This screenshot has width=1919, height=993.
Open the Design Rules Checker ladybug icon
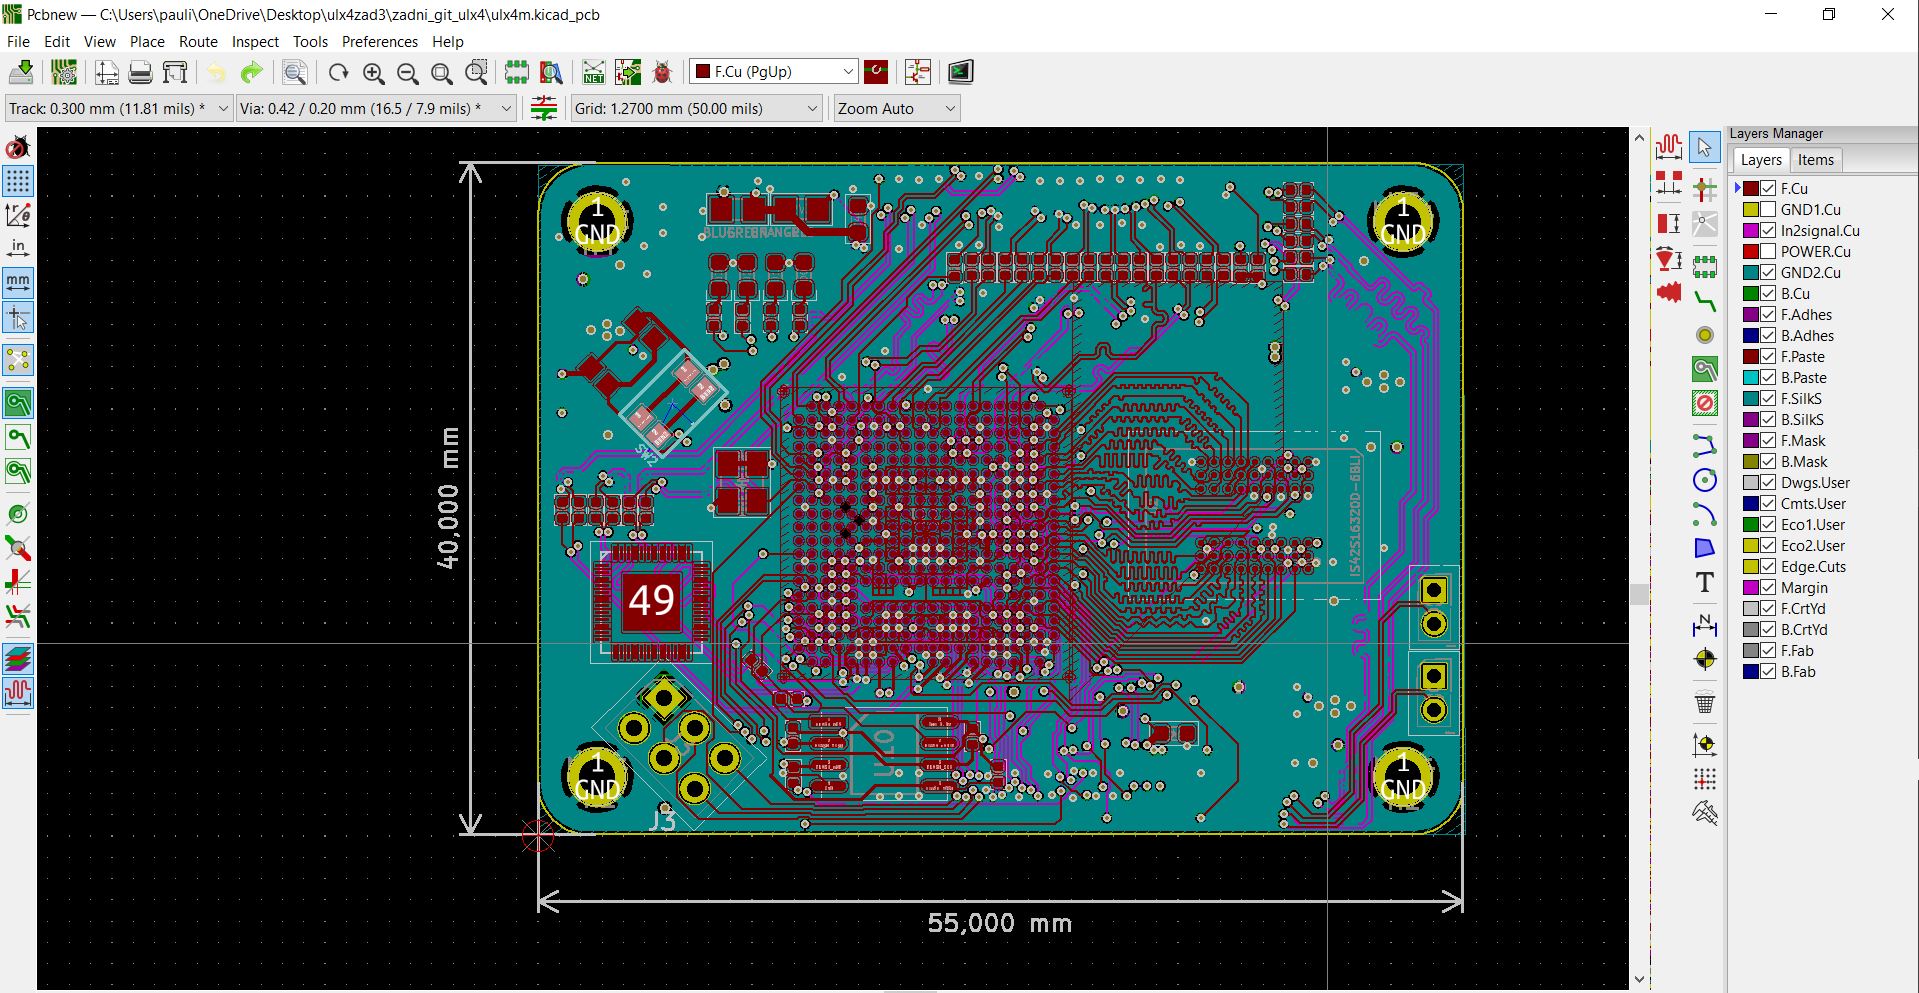tap(661, 72)
